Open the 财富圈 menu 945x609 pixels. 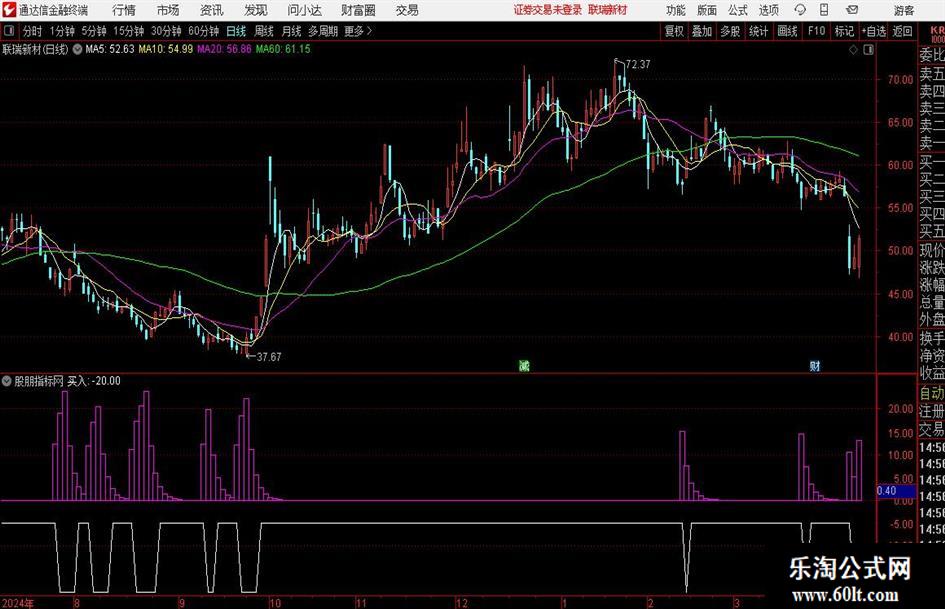(x=358, y=10)
